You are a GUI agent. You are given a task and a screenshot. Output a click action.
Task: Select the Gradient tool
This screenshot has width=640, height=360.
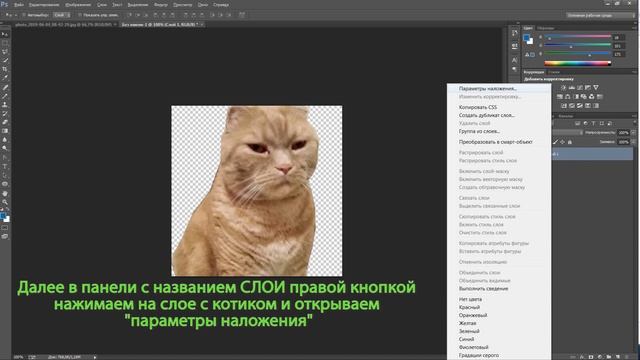click(5, 131)
